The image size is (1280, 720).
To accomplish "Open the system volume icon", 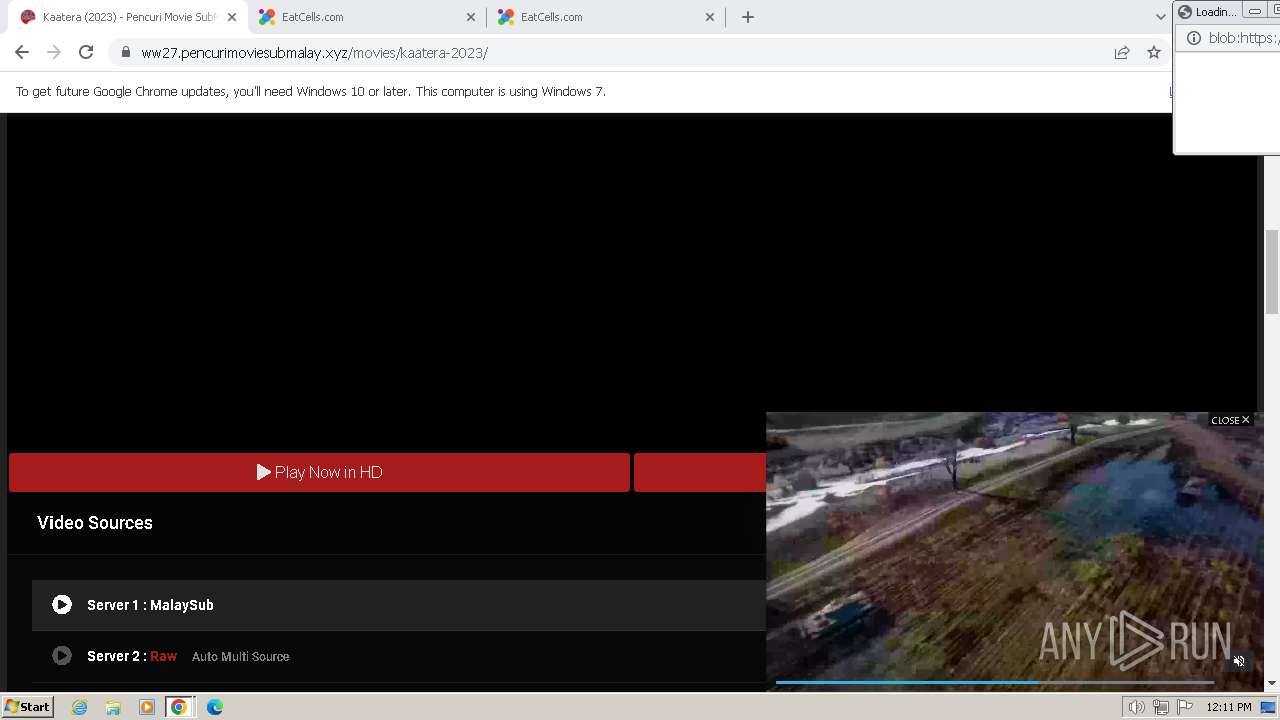I will pyautogui.click(x=1136, y=707).
